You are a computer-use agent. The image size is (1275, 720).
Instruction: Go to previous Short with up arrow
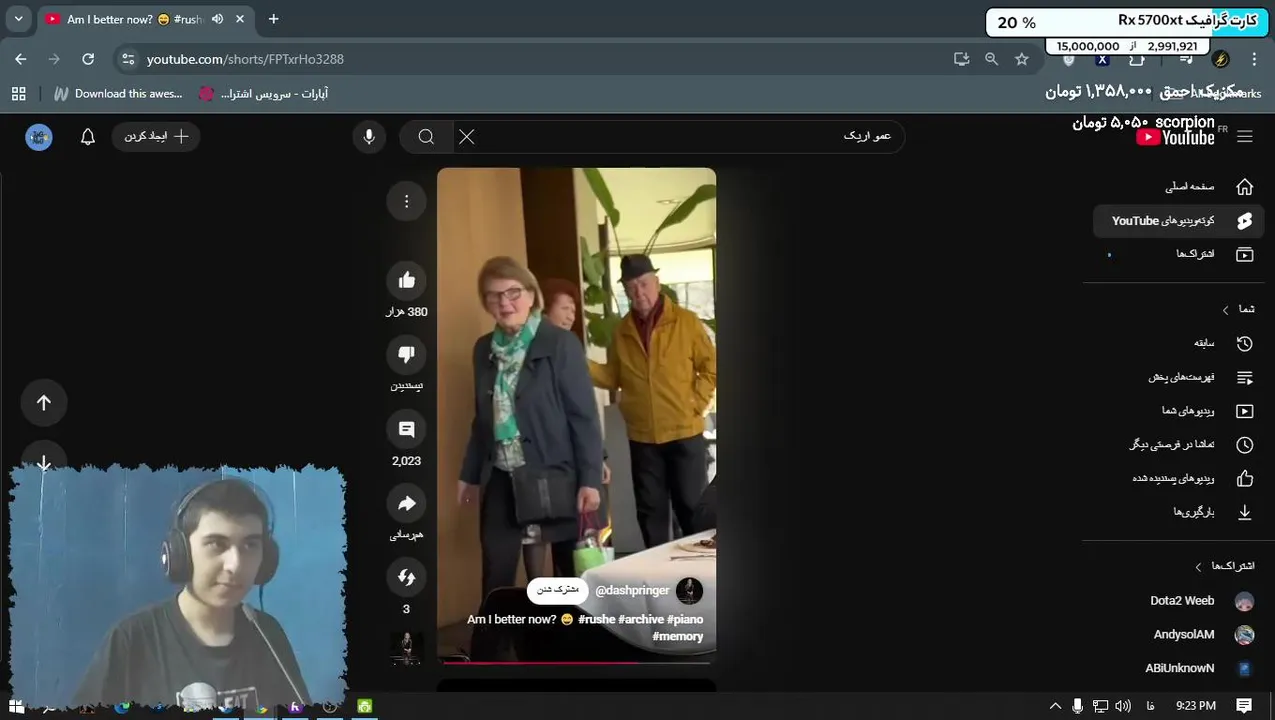pyautogui.click(x=44, y=402)
